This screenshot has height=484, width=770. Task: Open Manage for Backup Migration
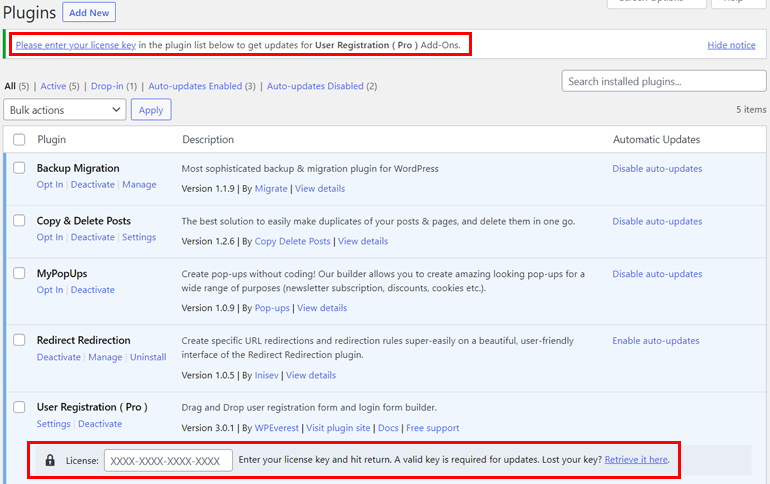click(139, 185)
